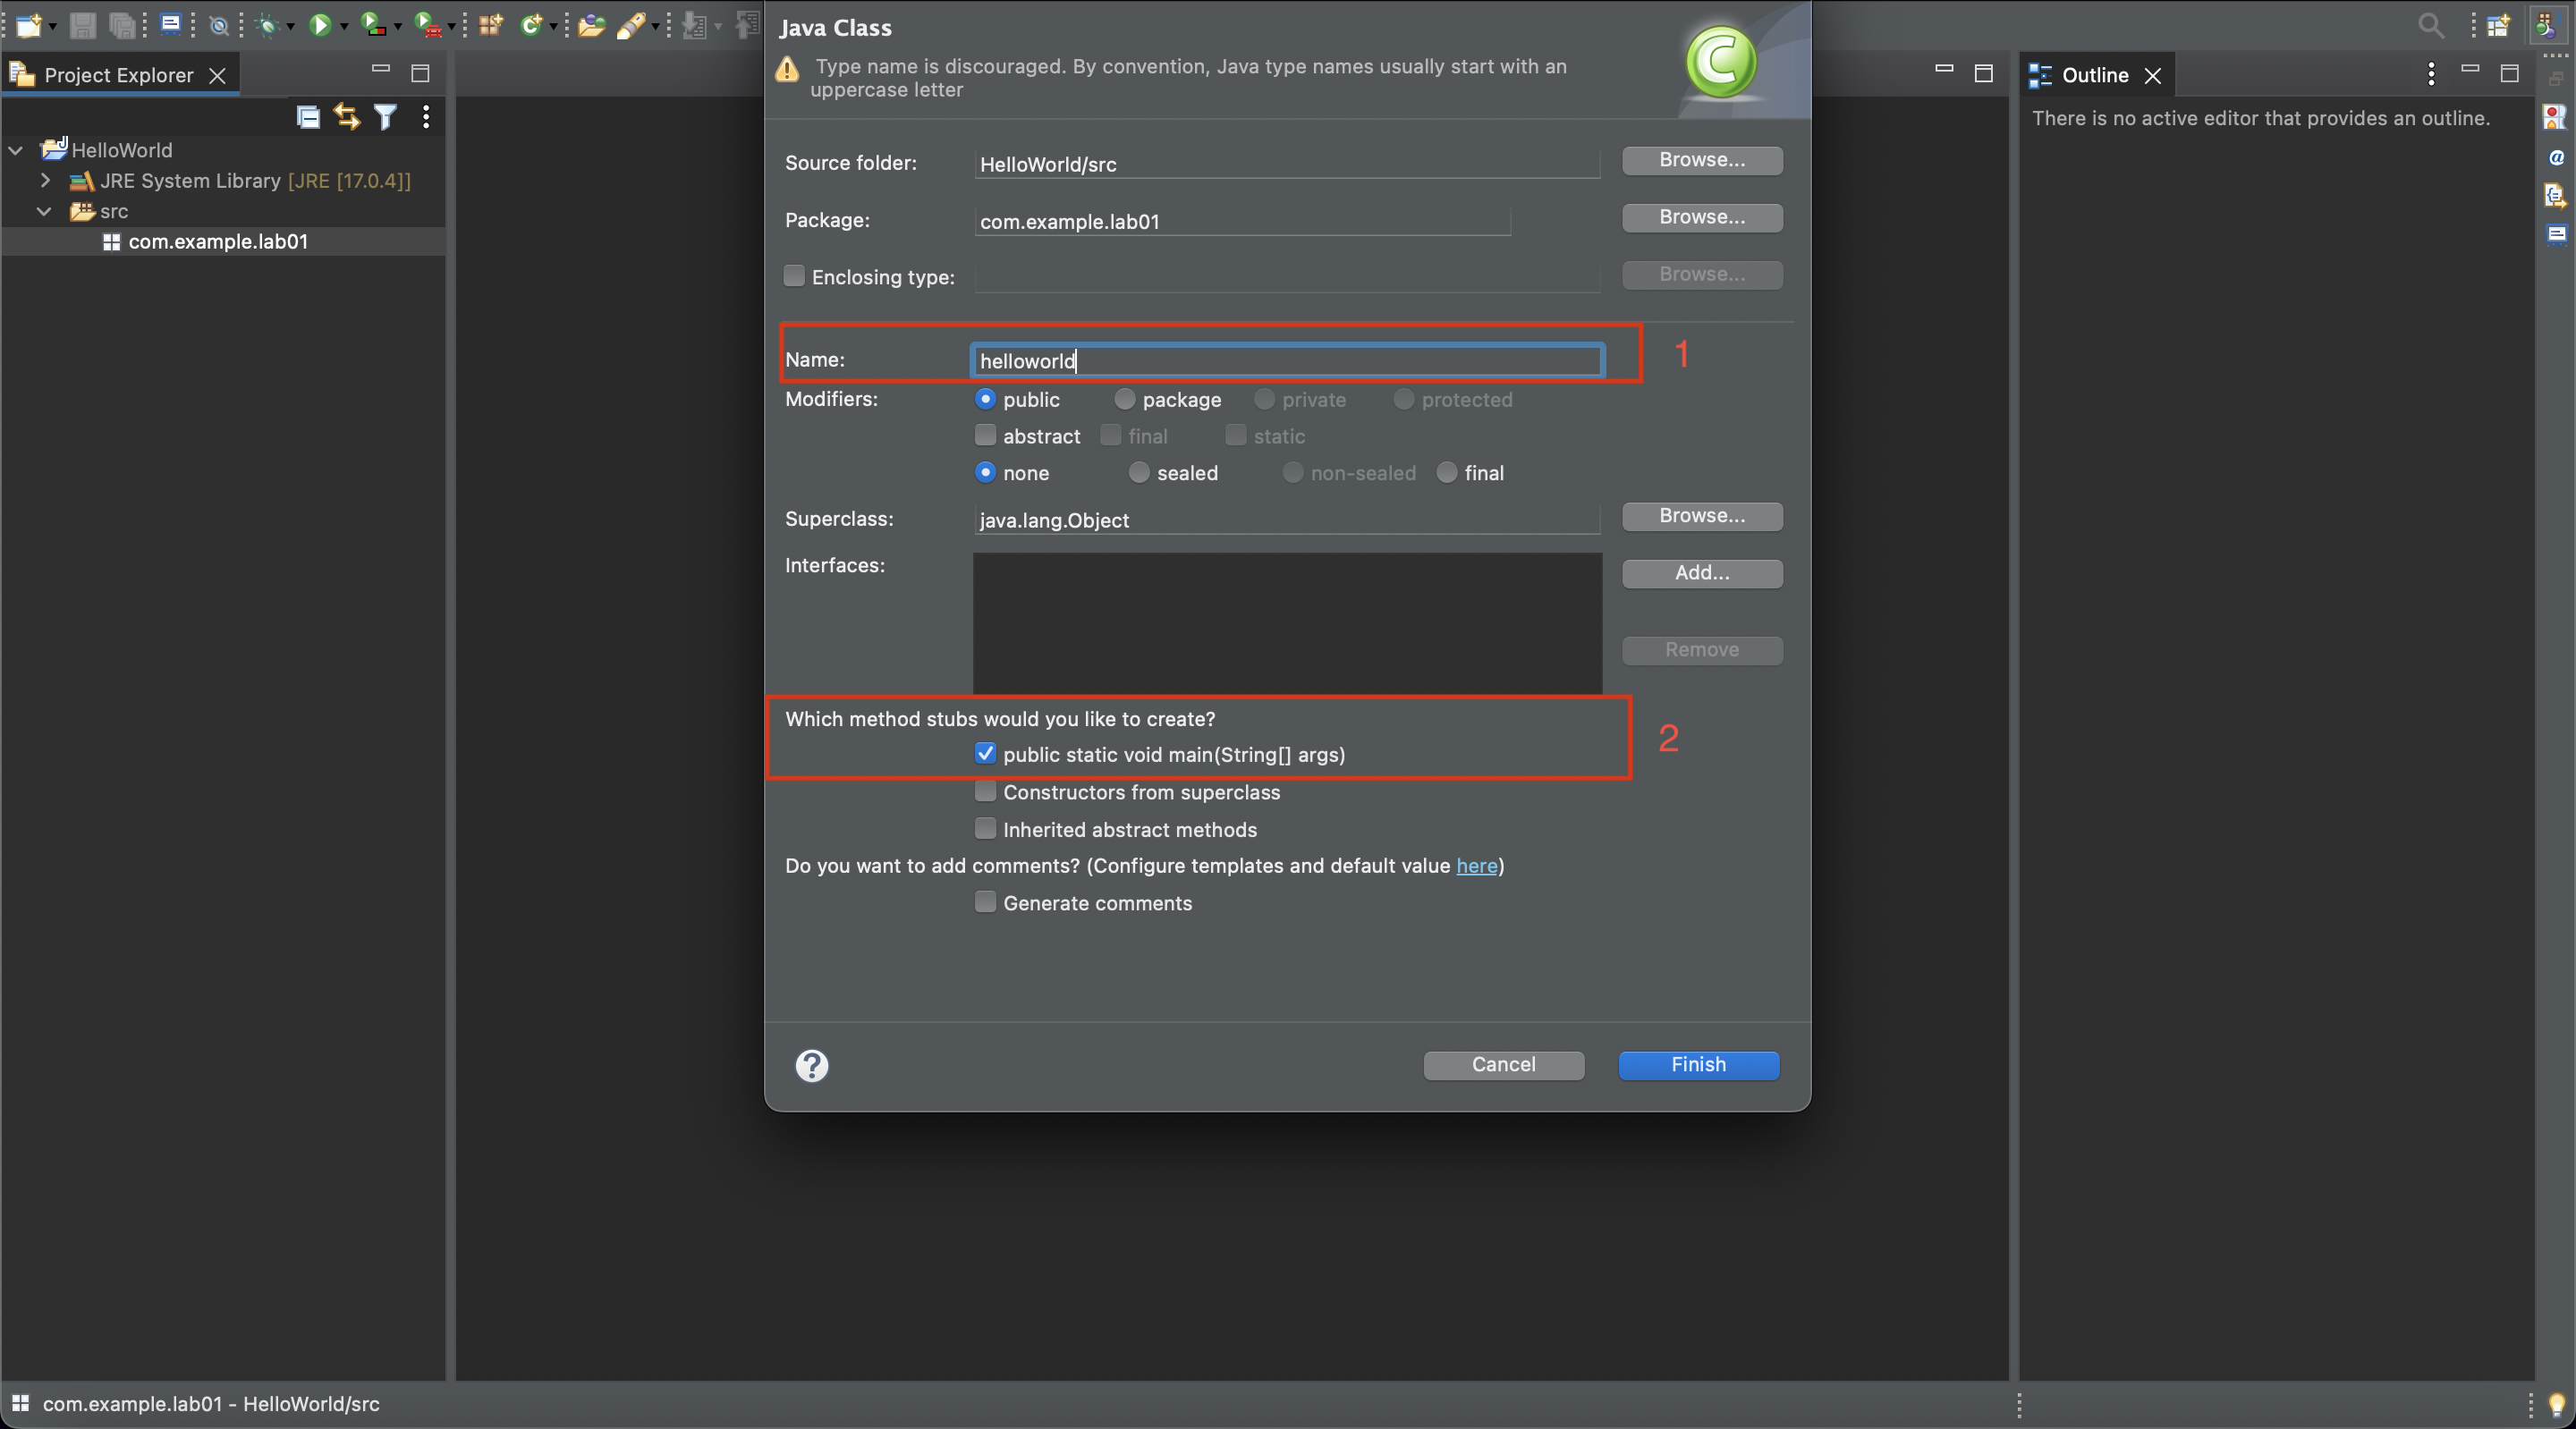Click the Finish button
2576x1429 pixels.
[1699, 1065]
